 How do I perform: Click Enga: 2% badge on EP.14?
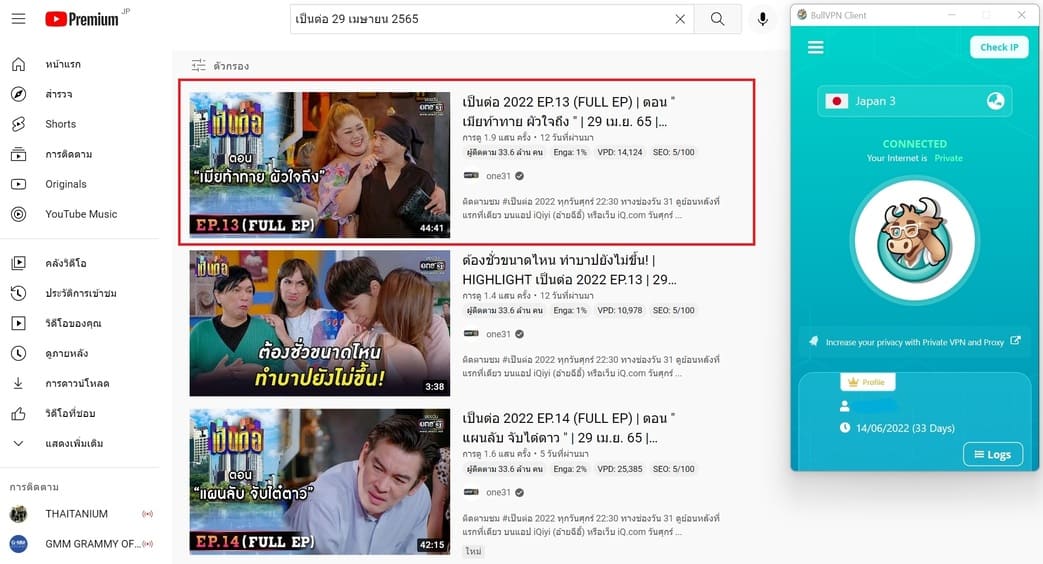570,469
